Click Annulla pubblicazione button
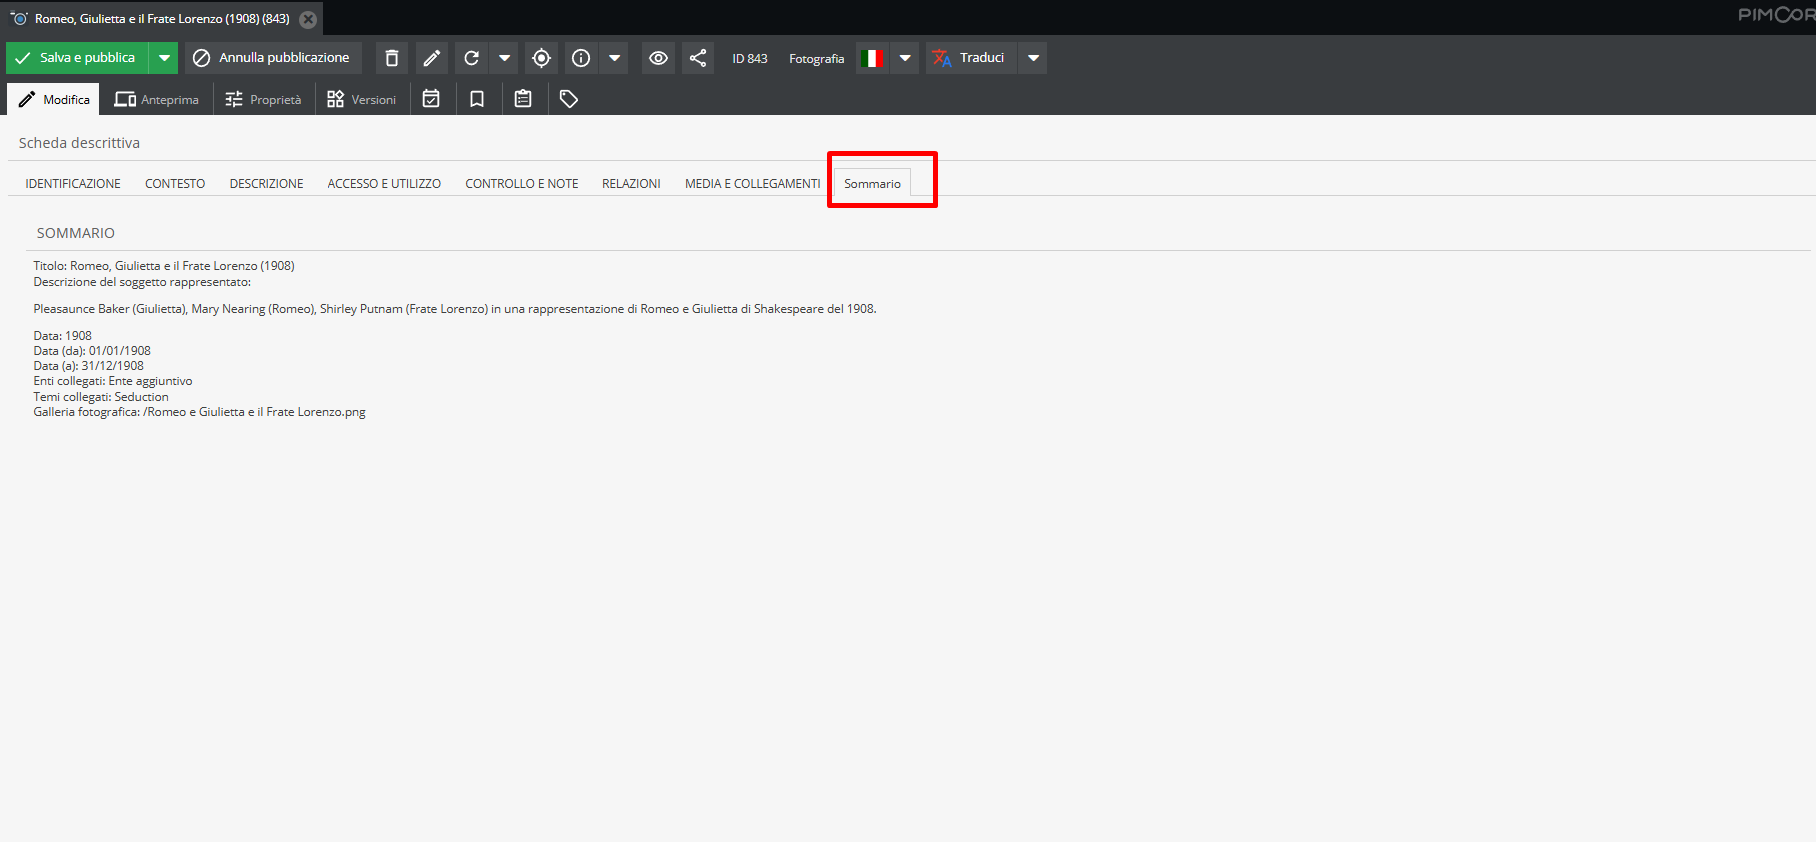Screen dimensions: 1816x842 (x=273, y=58)
